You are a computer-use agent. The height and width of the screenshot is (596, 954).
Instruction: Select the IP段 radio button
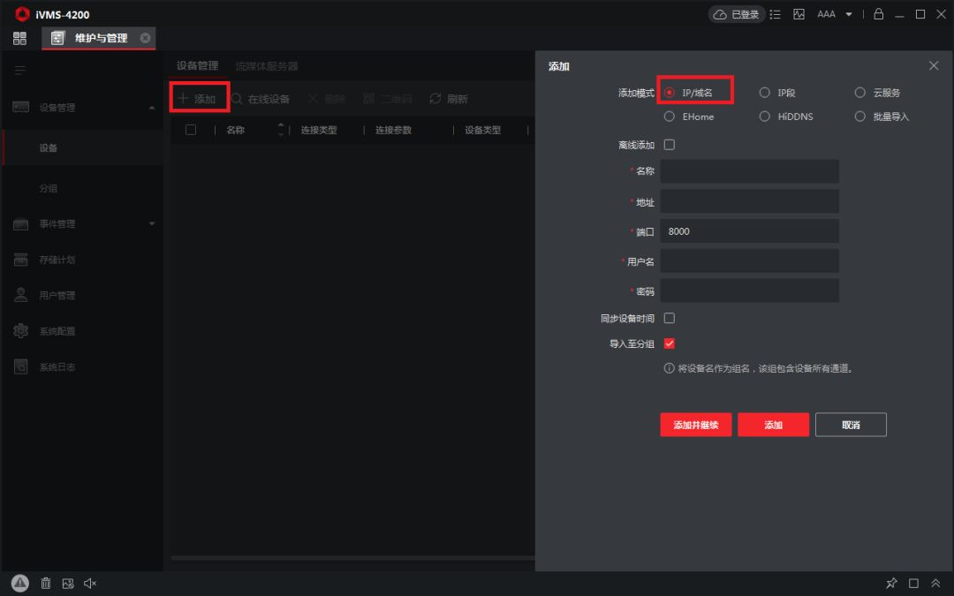(x=765, y=92)
